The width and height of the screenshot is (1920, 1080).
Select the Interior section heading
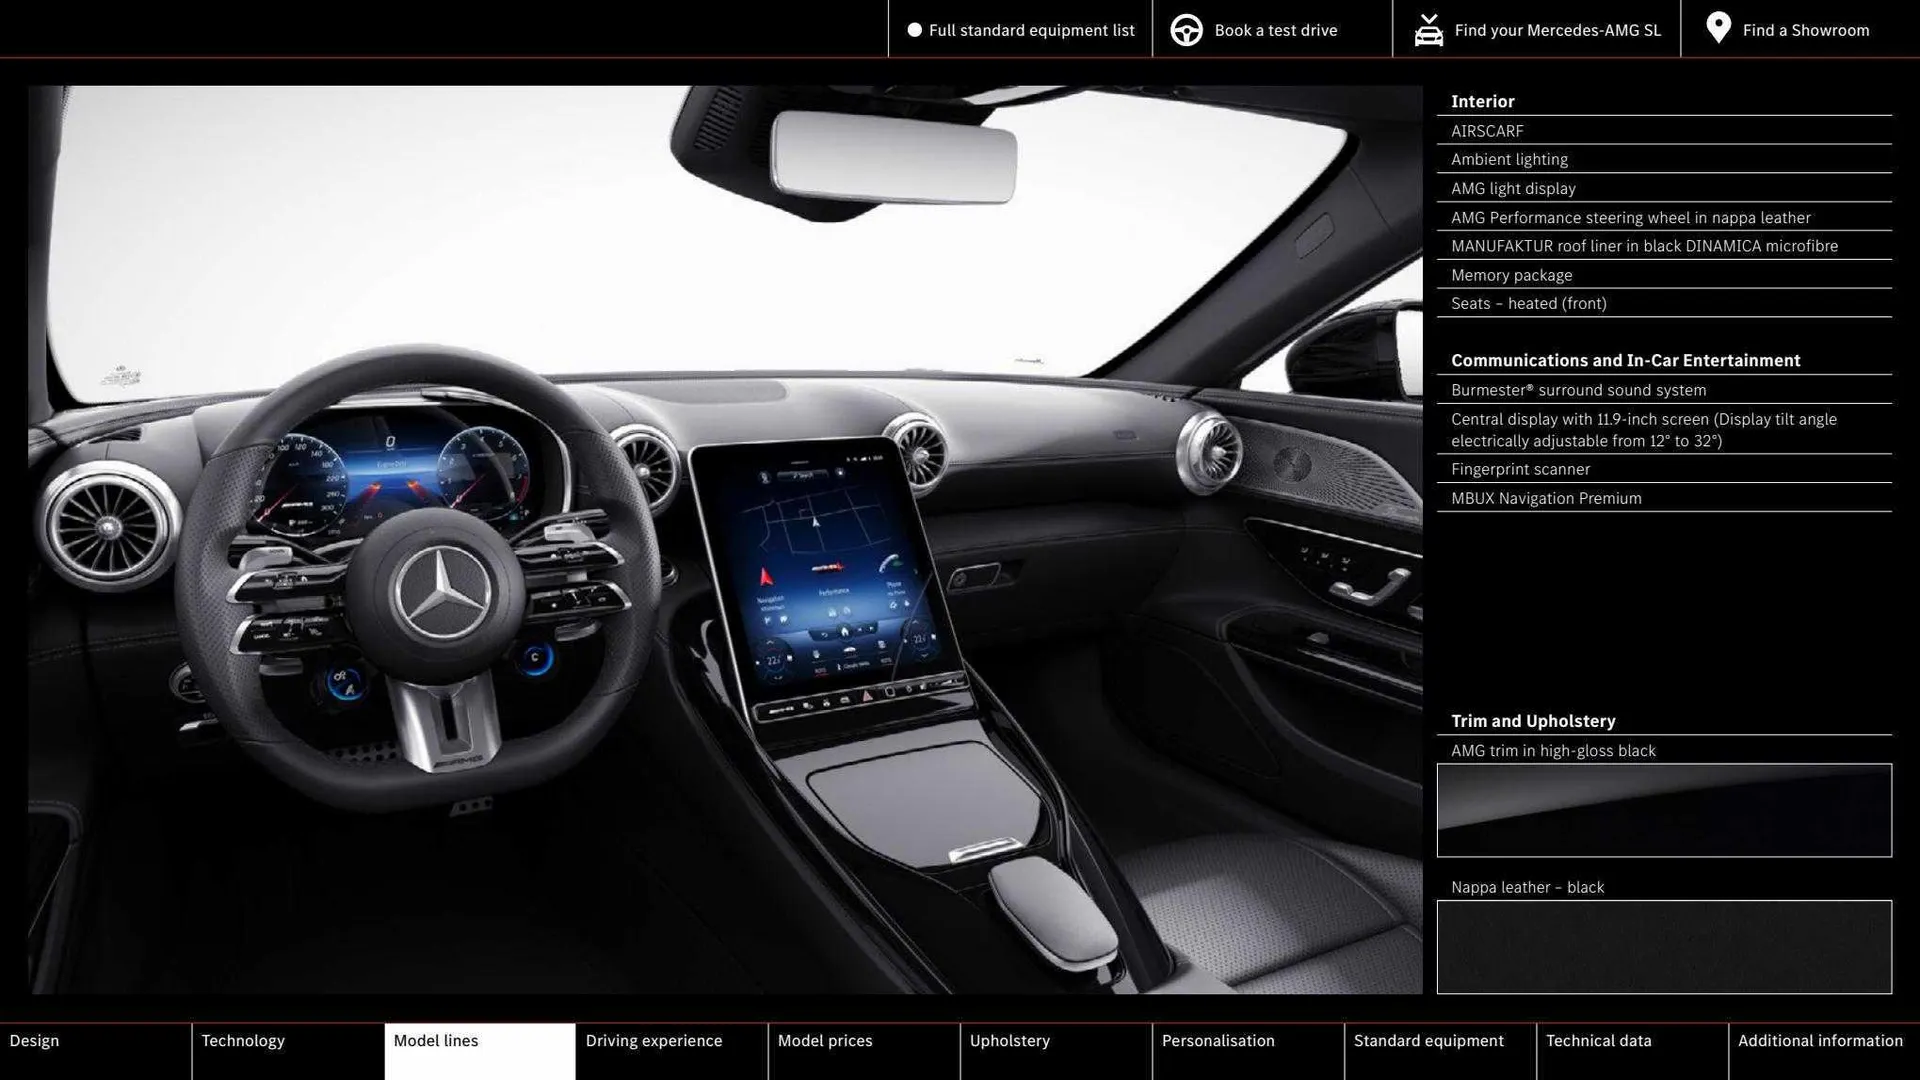pos(1483,101)
